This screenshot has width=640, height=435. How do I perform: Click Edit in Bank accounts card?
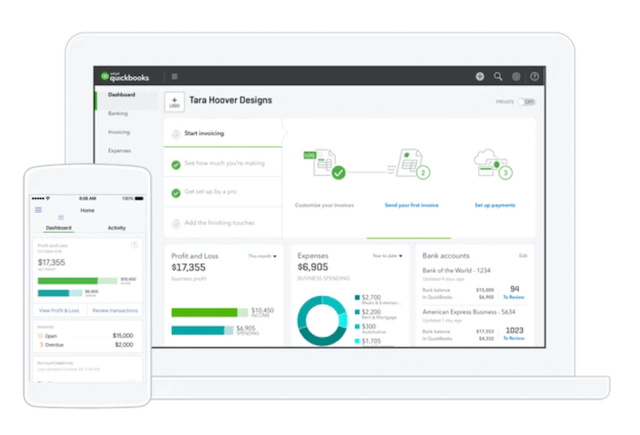[523, 256]
